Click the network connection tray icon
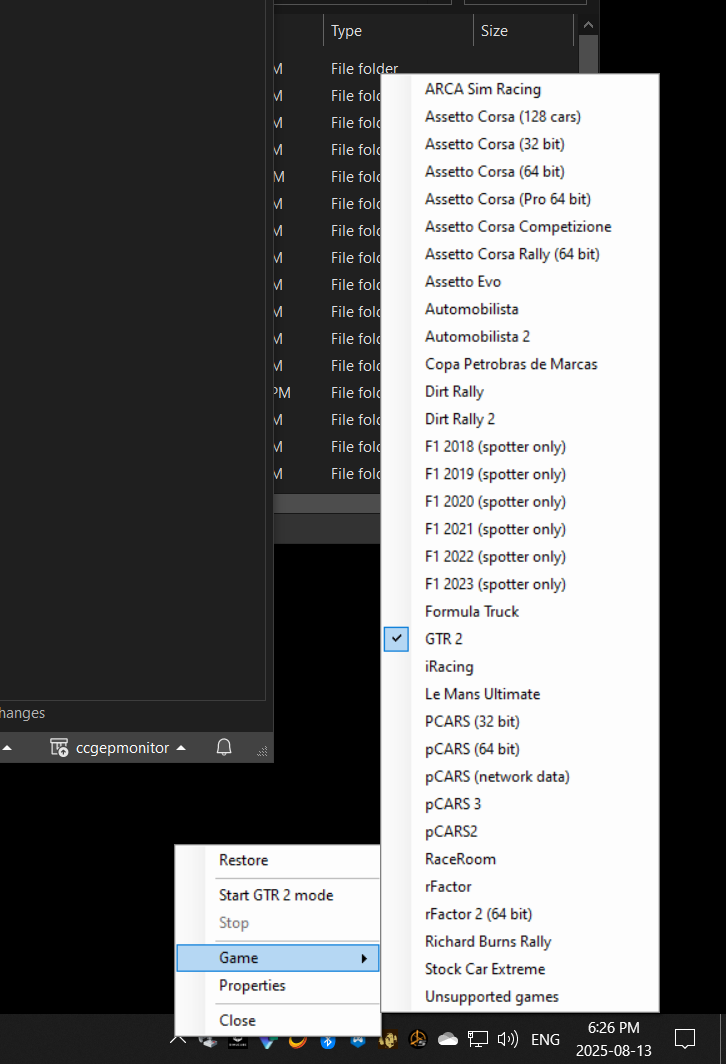Image resolution: width=726 pixels, height=1064 pixels. click(478, 1039)
